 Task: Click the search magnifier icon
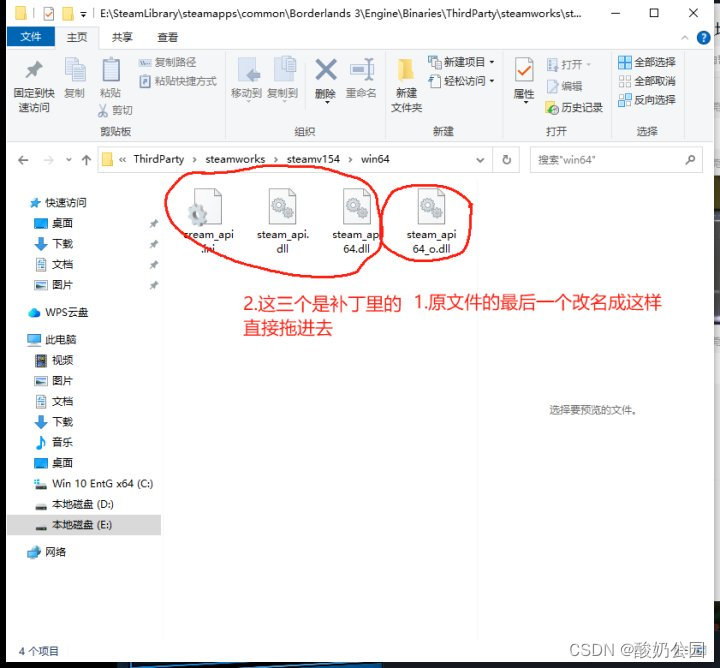pyautogui.click(x=690, y=160)
